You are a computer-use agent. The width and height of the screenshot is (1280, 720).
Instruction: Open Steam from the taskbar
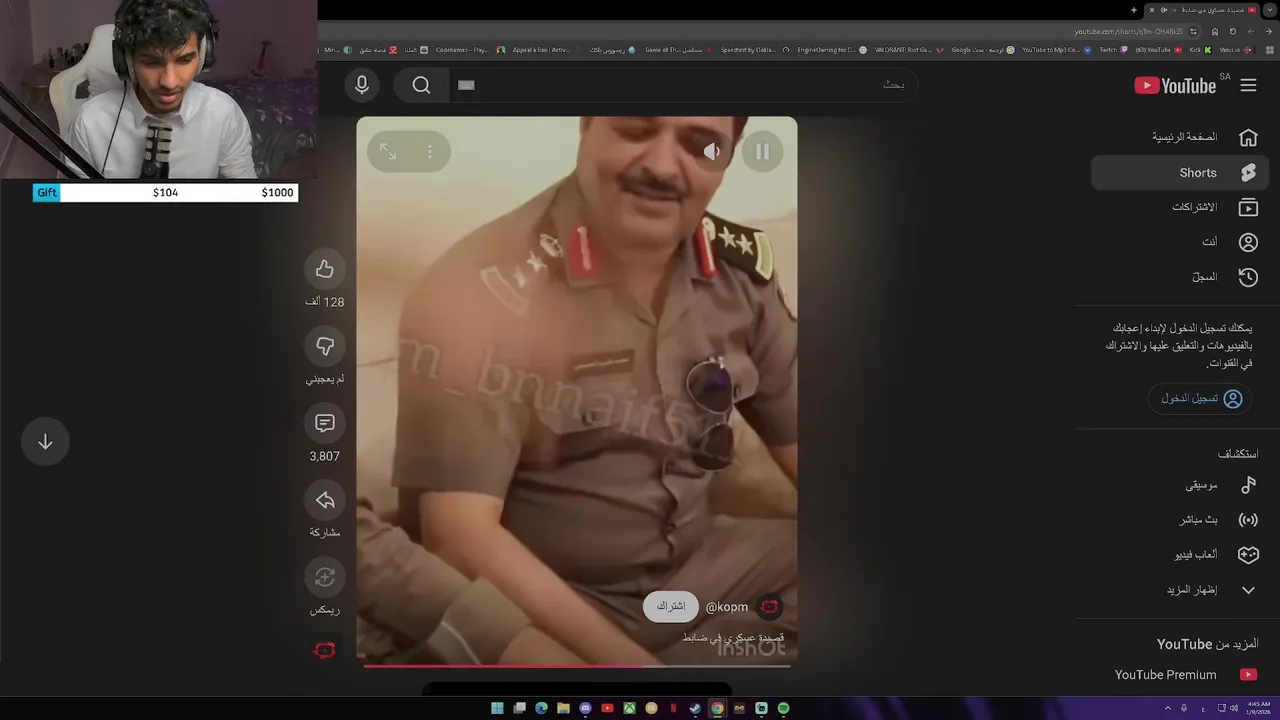click(x=695, y=708)
